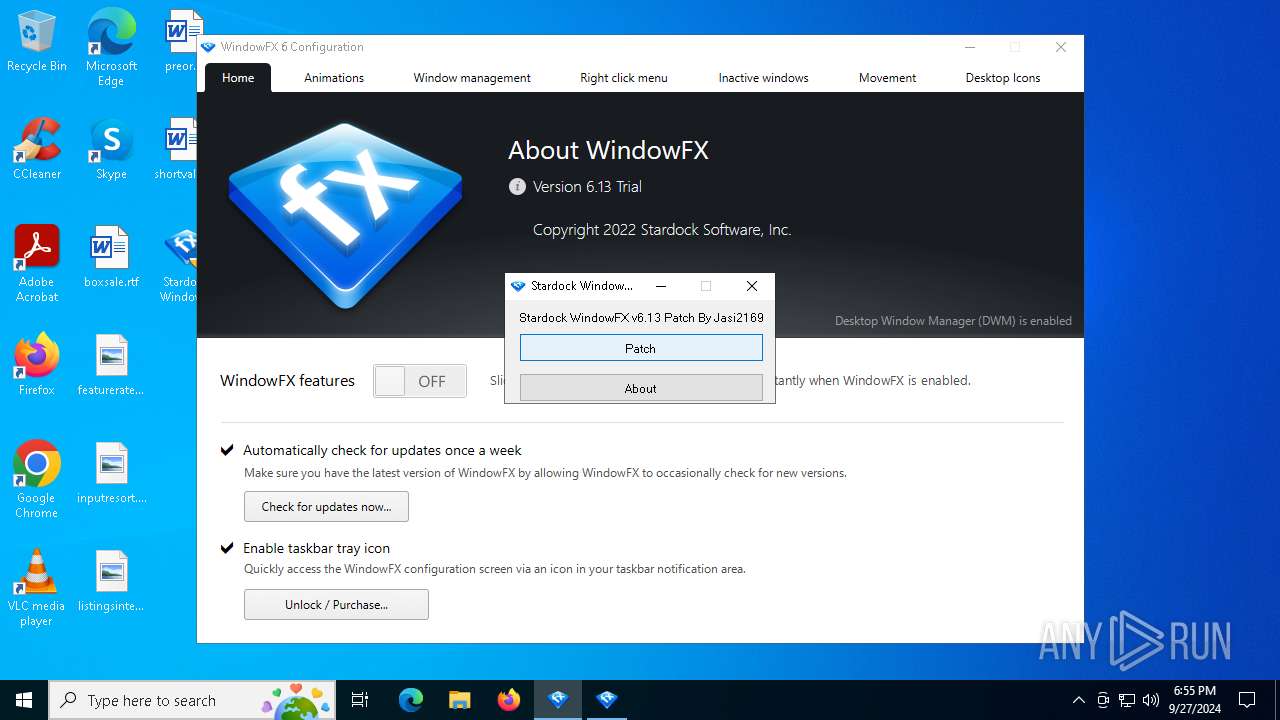This screenshot has width=1280, height=720.
Task: Switch to the Window management tab
Action: click(472, 78)
